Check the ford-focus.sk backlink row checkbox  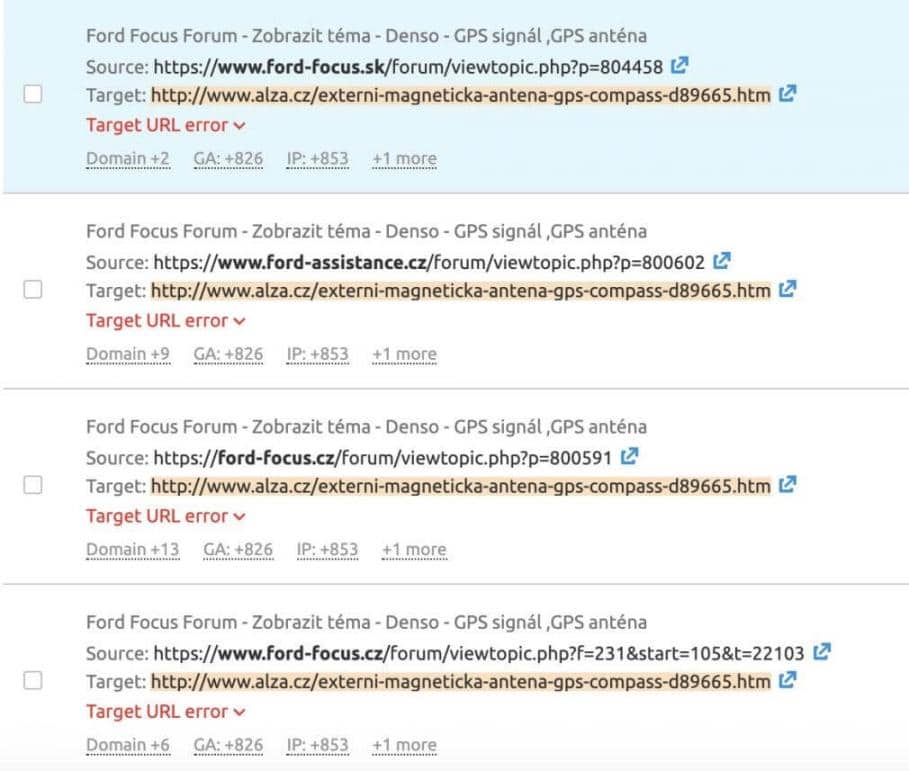33,94
